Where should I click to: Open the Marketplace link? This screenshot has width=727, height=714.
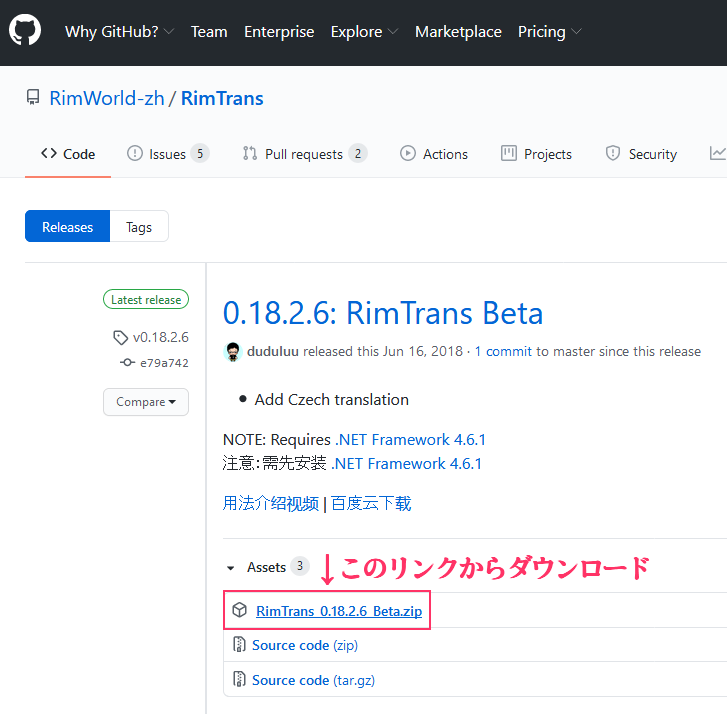point(458,32)
